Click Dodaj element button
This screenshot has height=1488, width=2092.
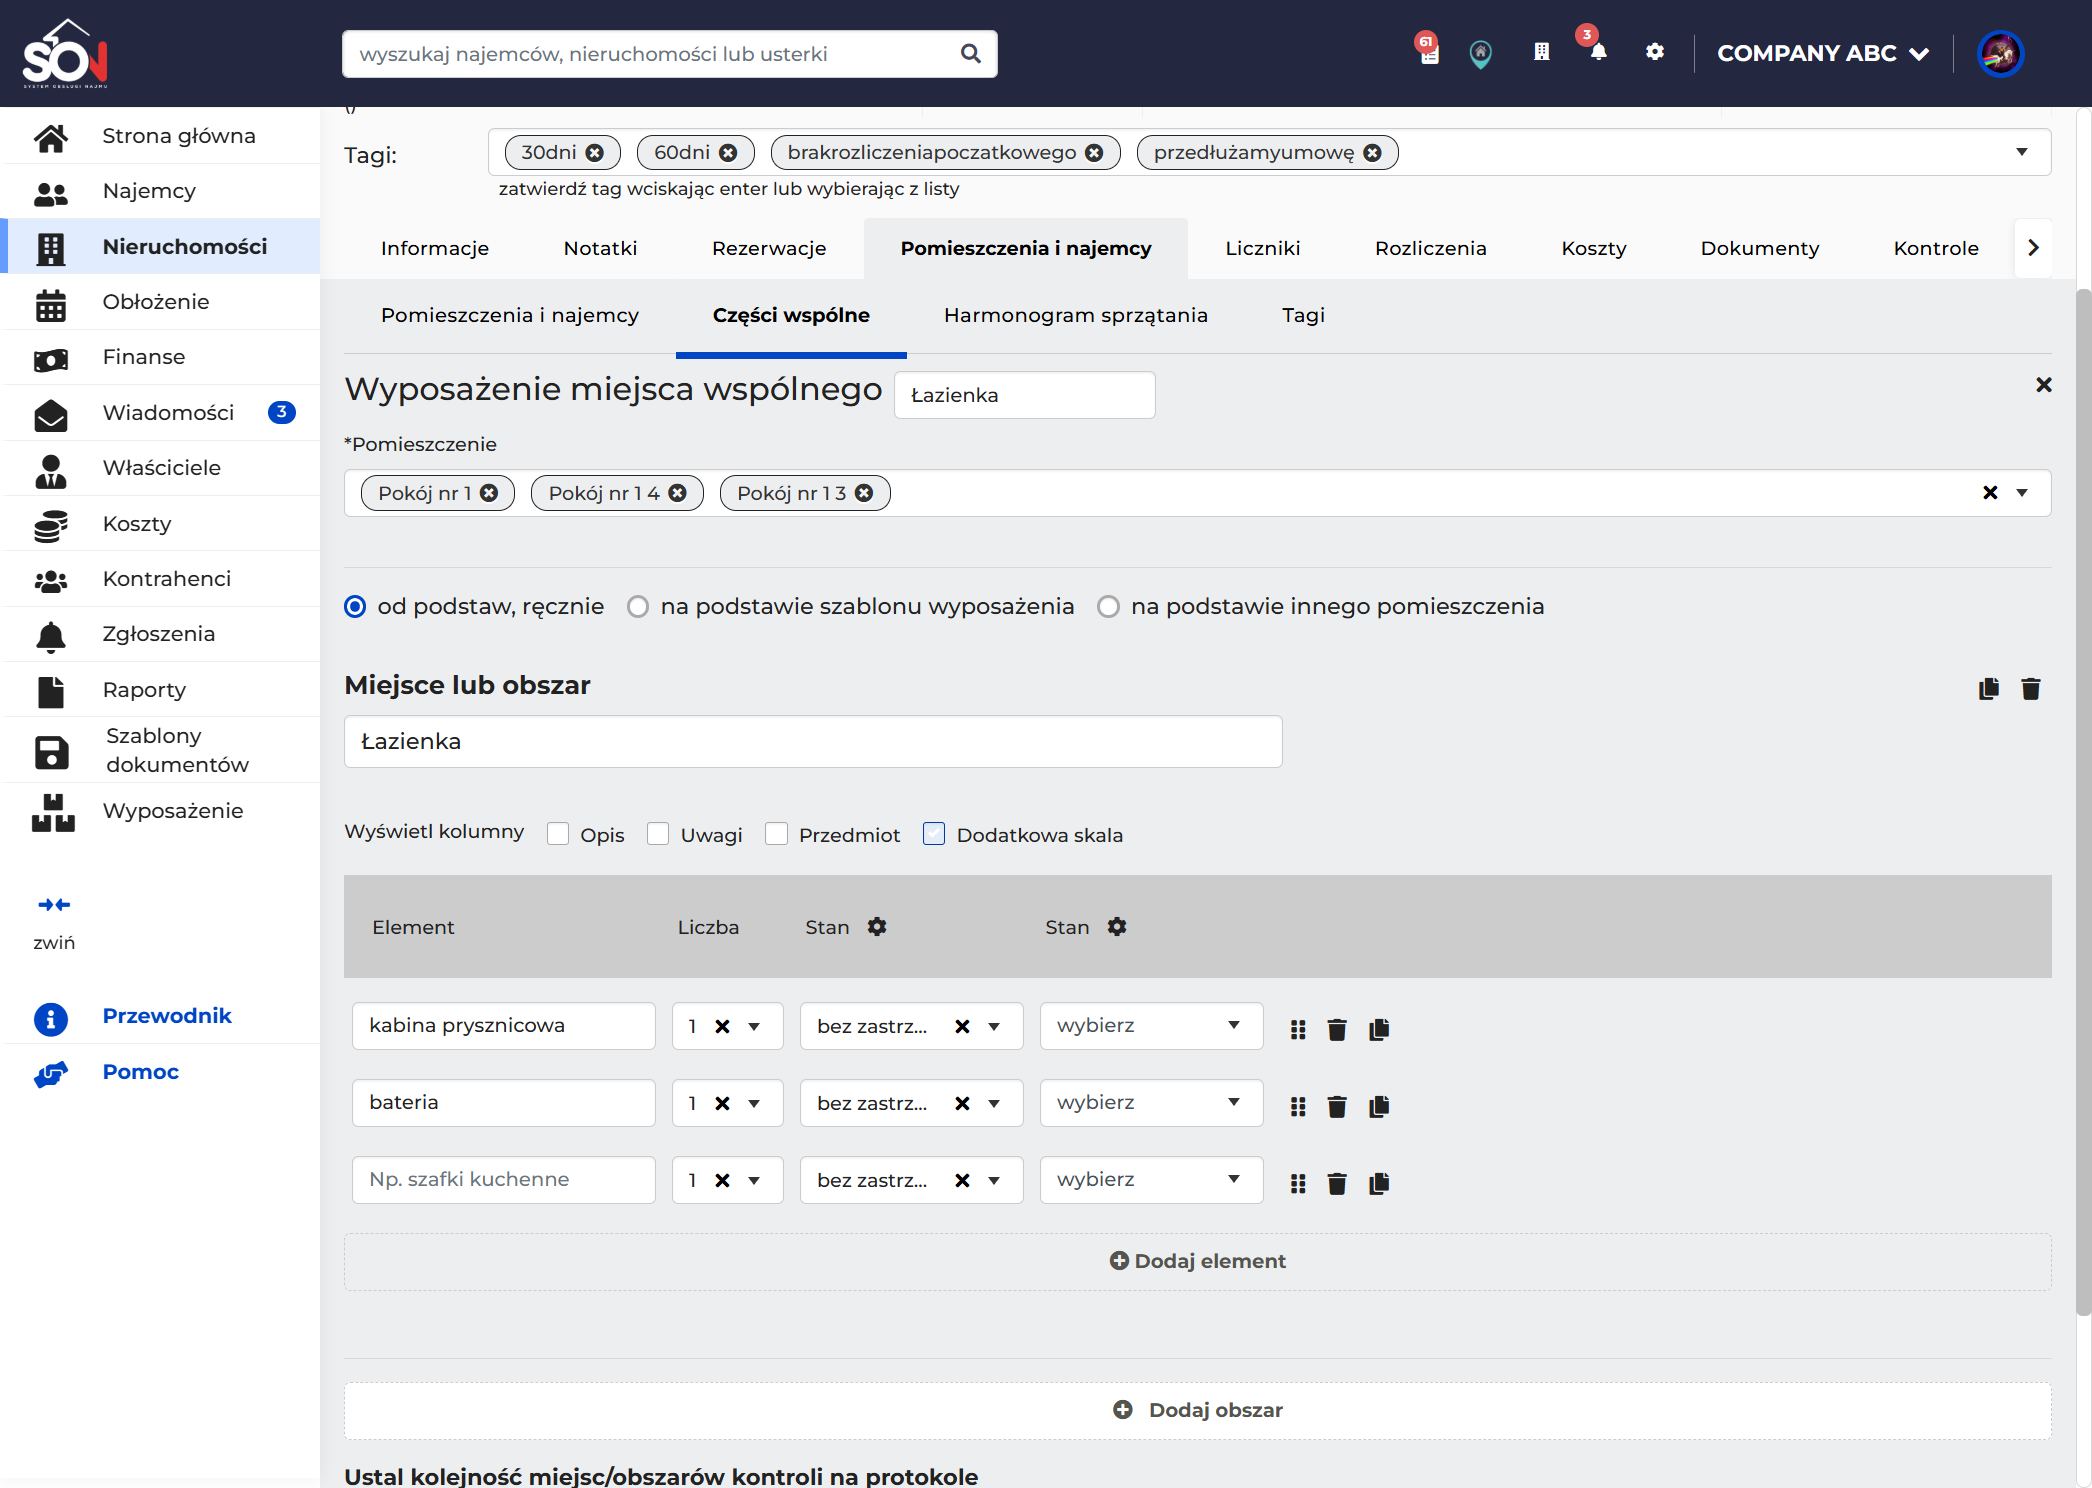1198,1261
